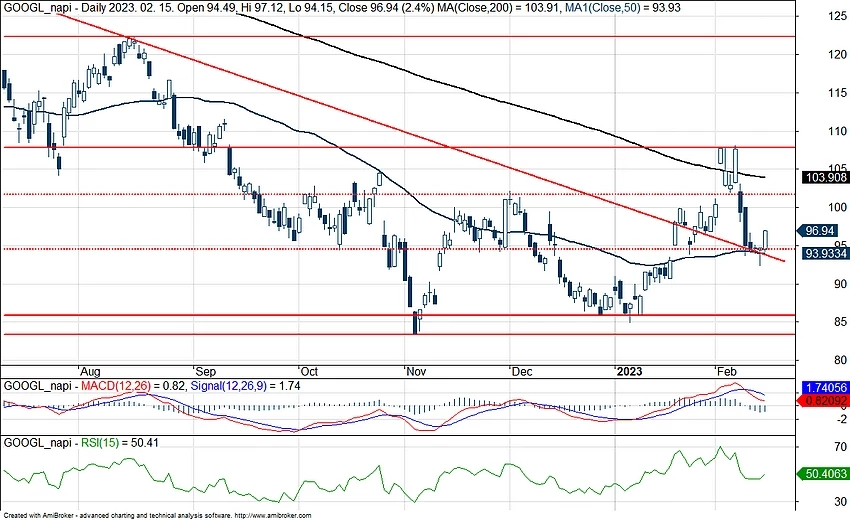Viewport: 850px width, 520px height.
Task: Select the Oct date axis label
Action: coord(309,371)
